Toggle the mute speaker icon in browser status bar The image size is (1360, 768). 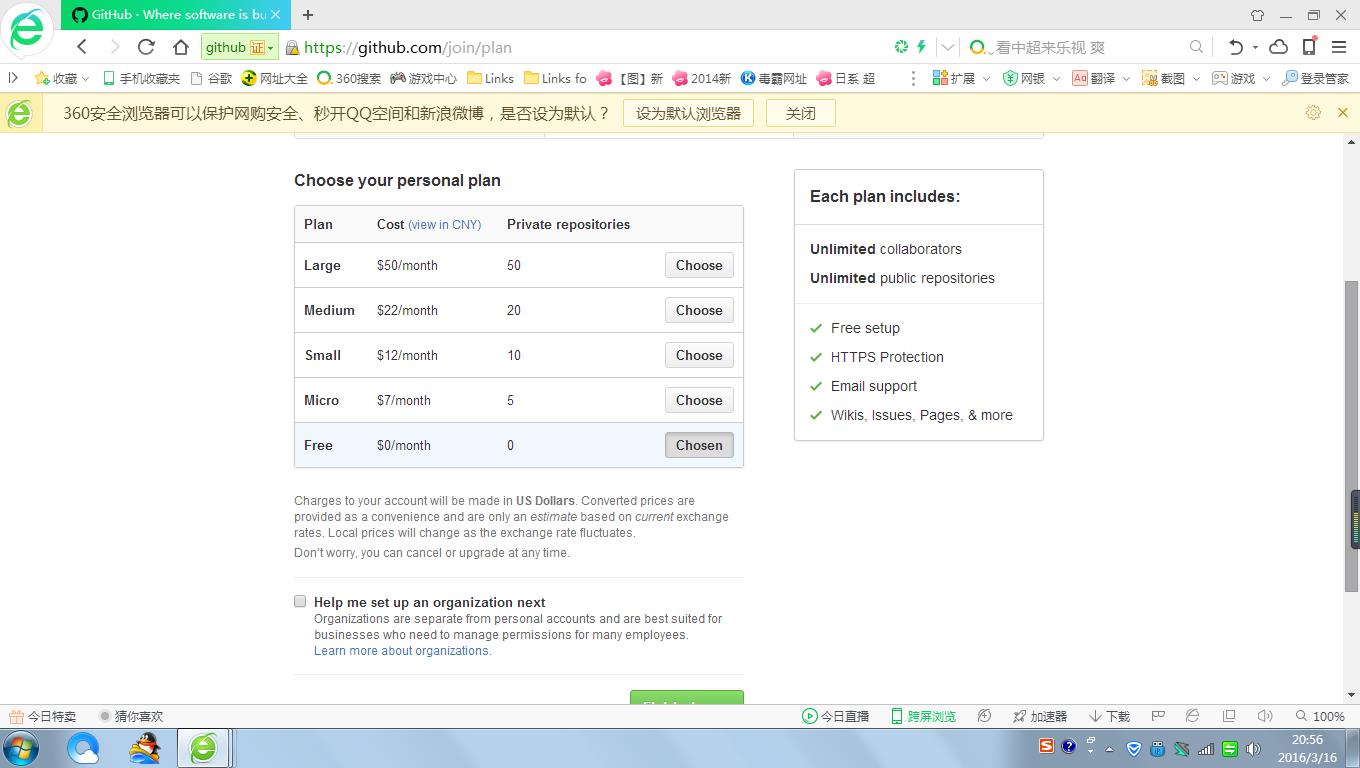click(1265, 716)
